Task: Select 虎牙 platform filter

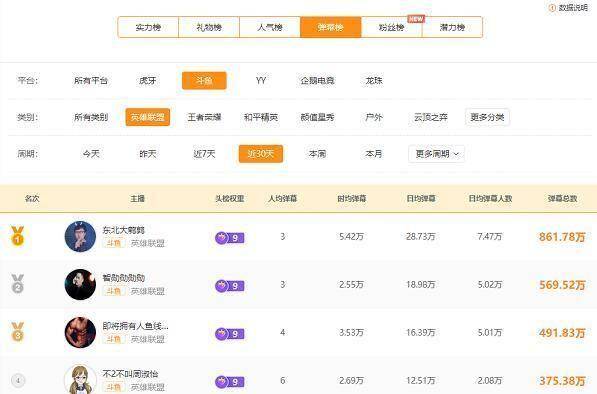Action: pyautogui.click(x=147, y=81)
